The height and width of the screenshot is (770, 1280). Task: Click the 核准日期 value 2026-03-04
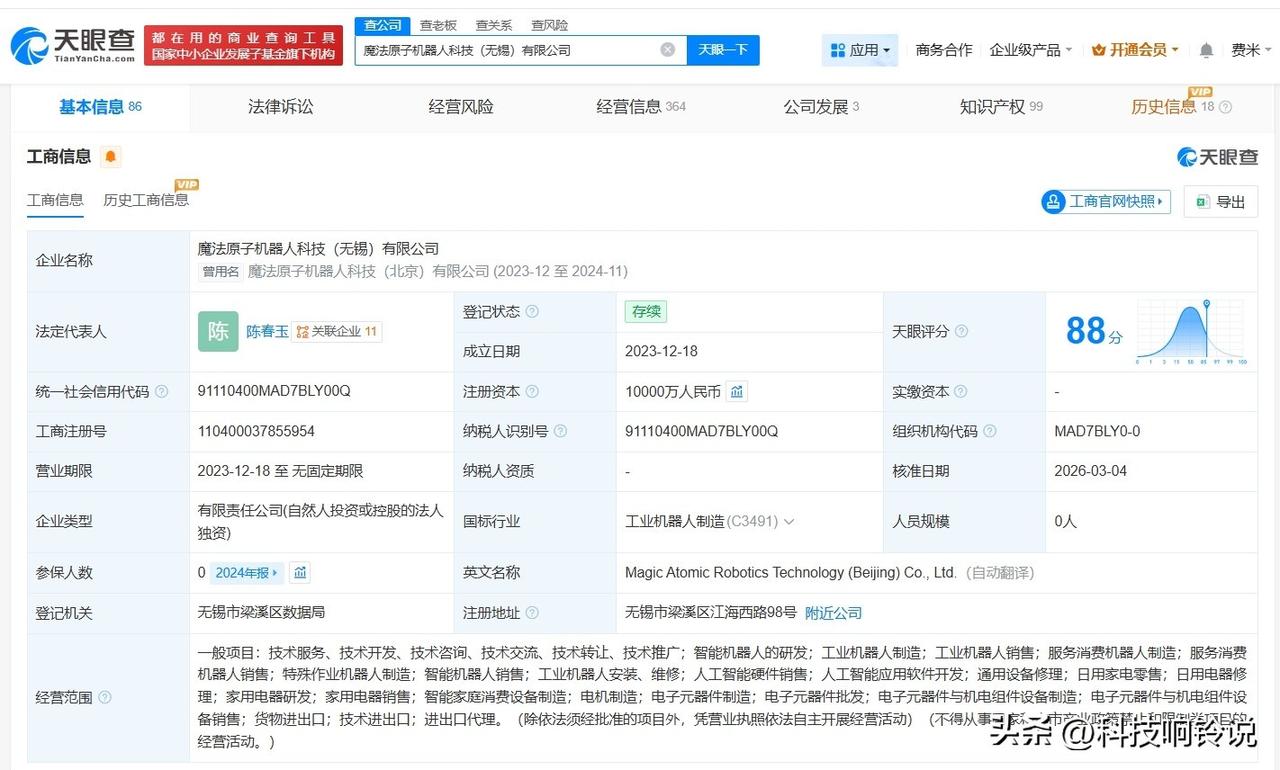click(x=1091, y=471)
